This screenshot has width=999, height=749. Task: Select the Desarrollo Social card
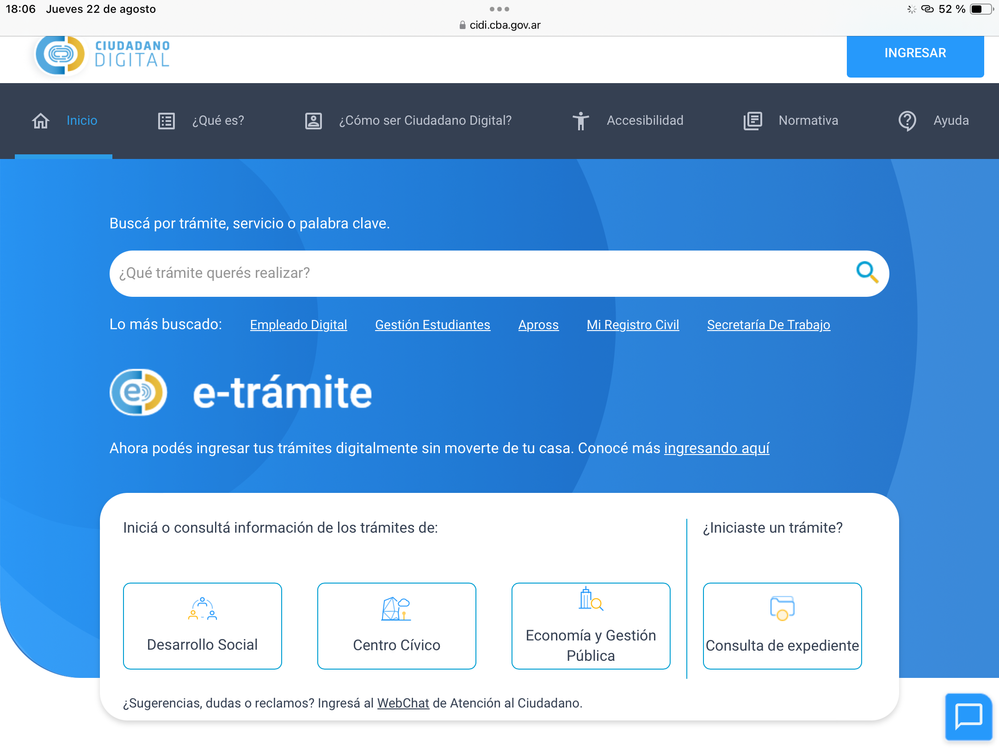[x=202, y=626]
